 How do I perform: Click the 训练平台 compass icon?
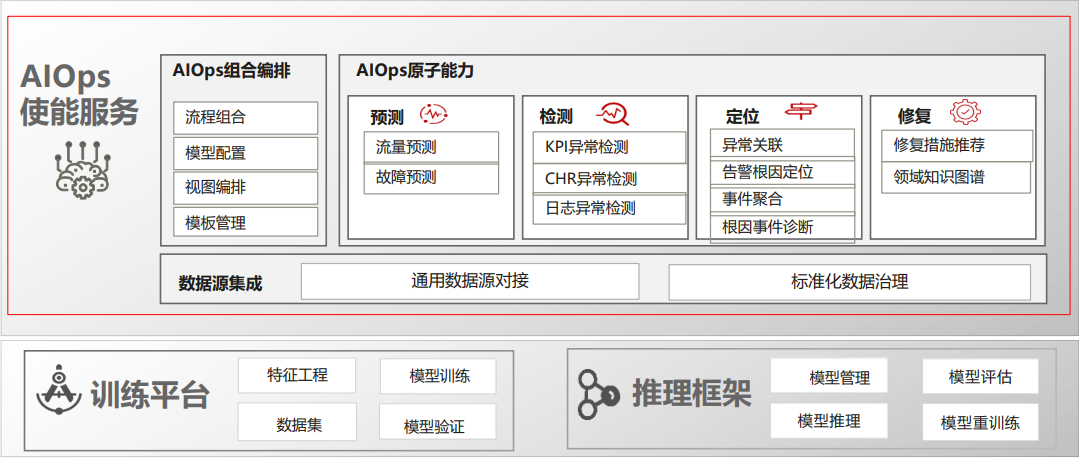click(x=58, y=391)
